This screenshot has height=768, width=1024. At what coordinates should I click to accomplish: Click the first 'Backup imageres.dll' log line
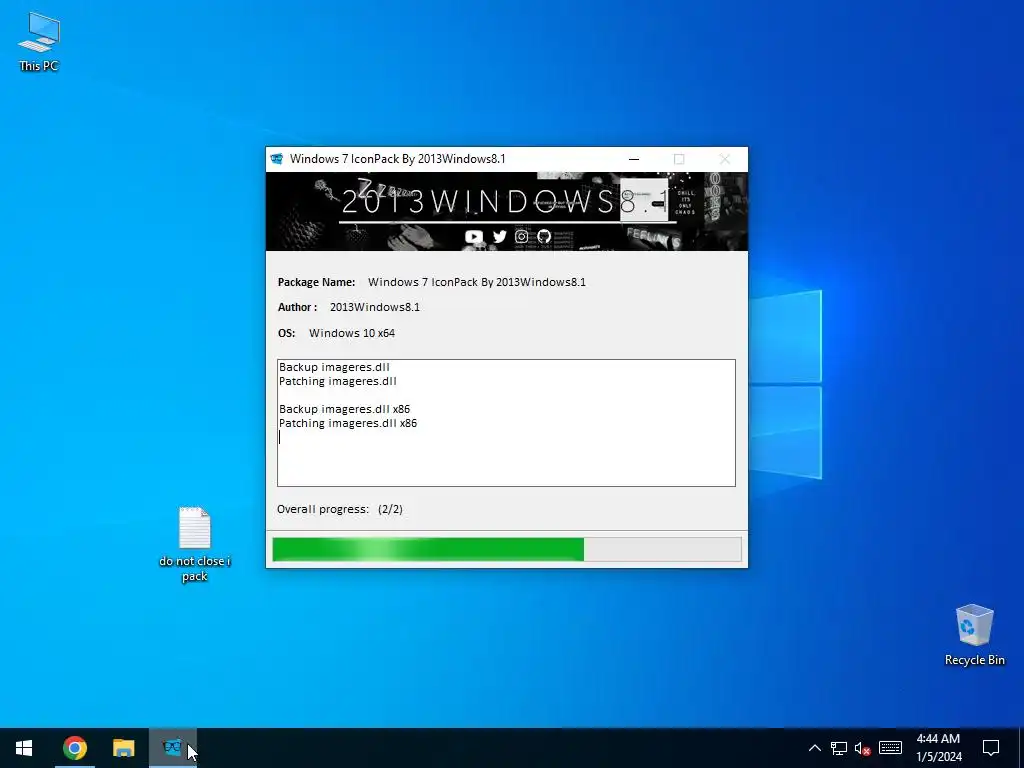pos(334,367)
